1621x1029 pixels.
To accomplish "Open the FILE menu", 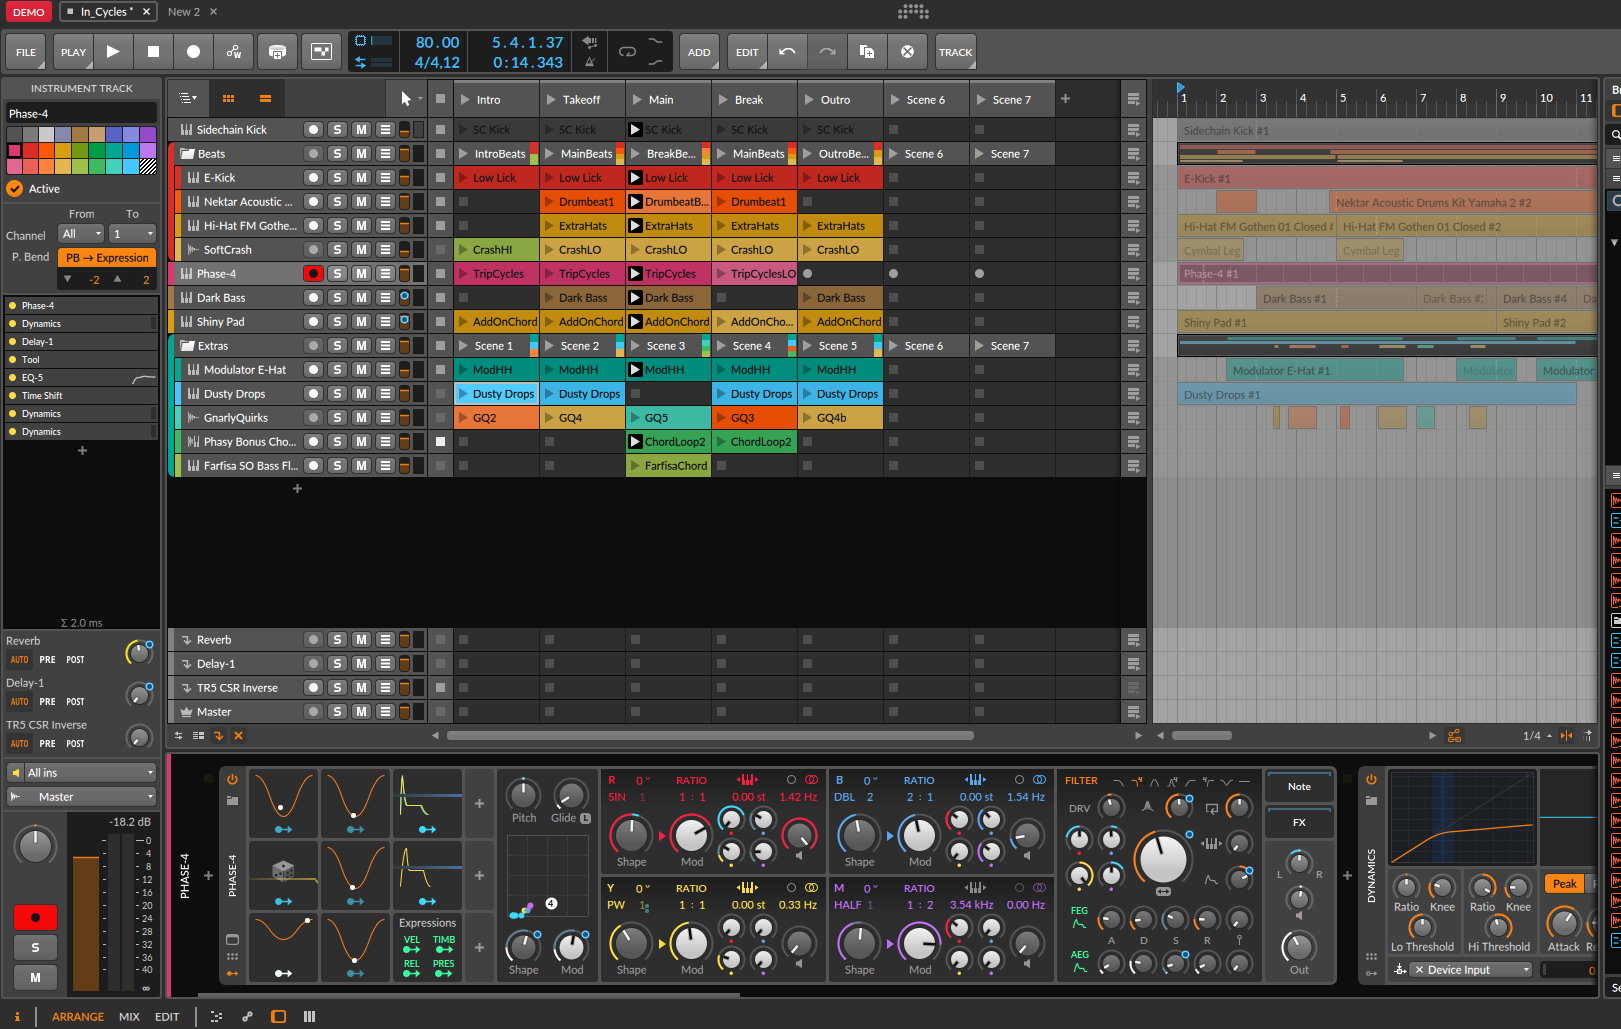I will pyautogui.click(x=26, y=52).
